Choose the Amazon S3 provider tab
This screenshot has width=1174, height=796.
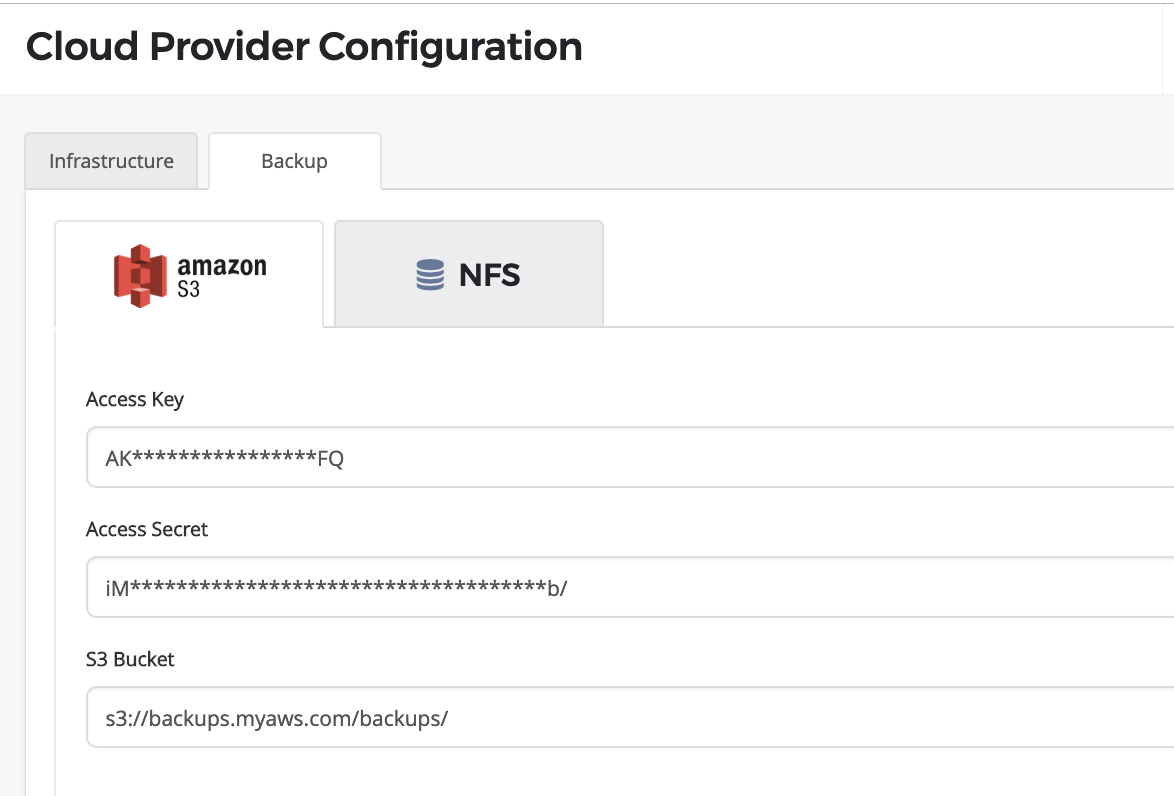189,274
